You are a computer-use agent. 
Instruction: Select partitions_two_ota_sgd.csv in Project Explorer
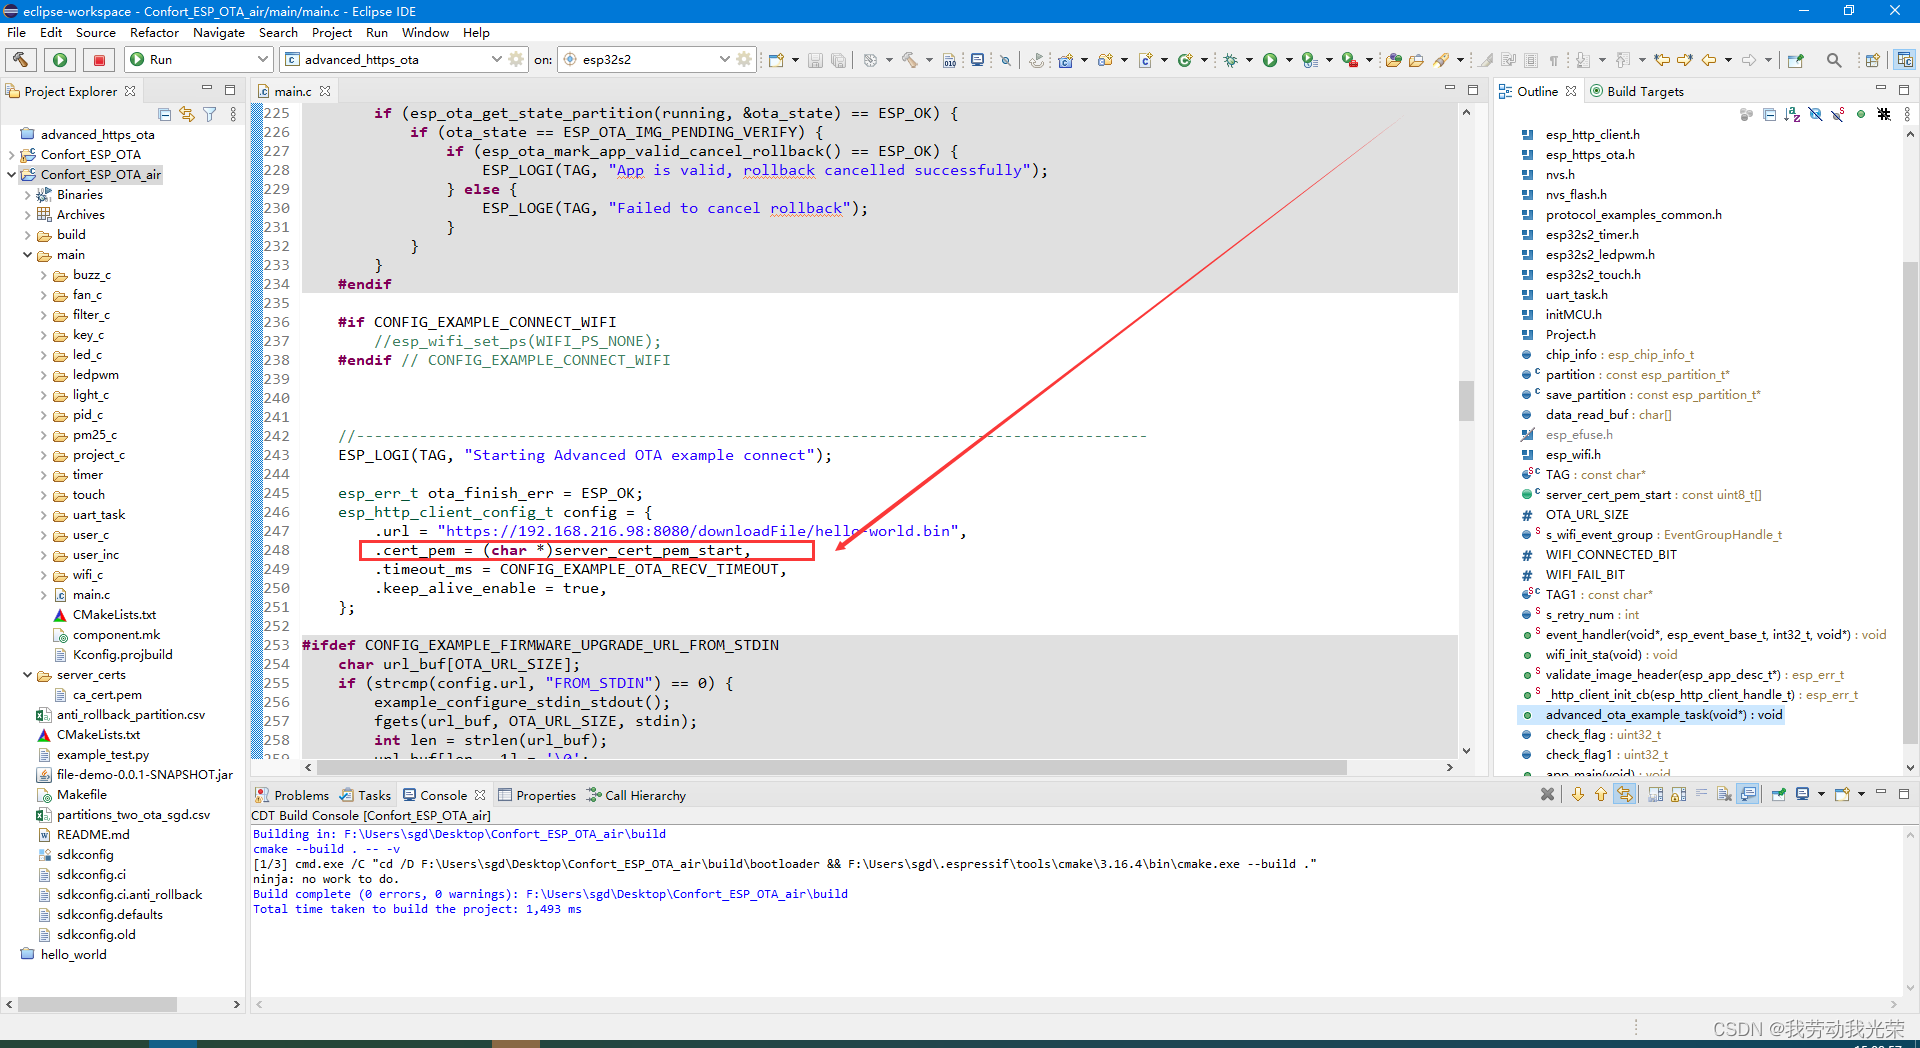133,815
